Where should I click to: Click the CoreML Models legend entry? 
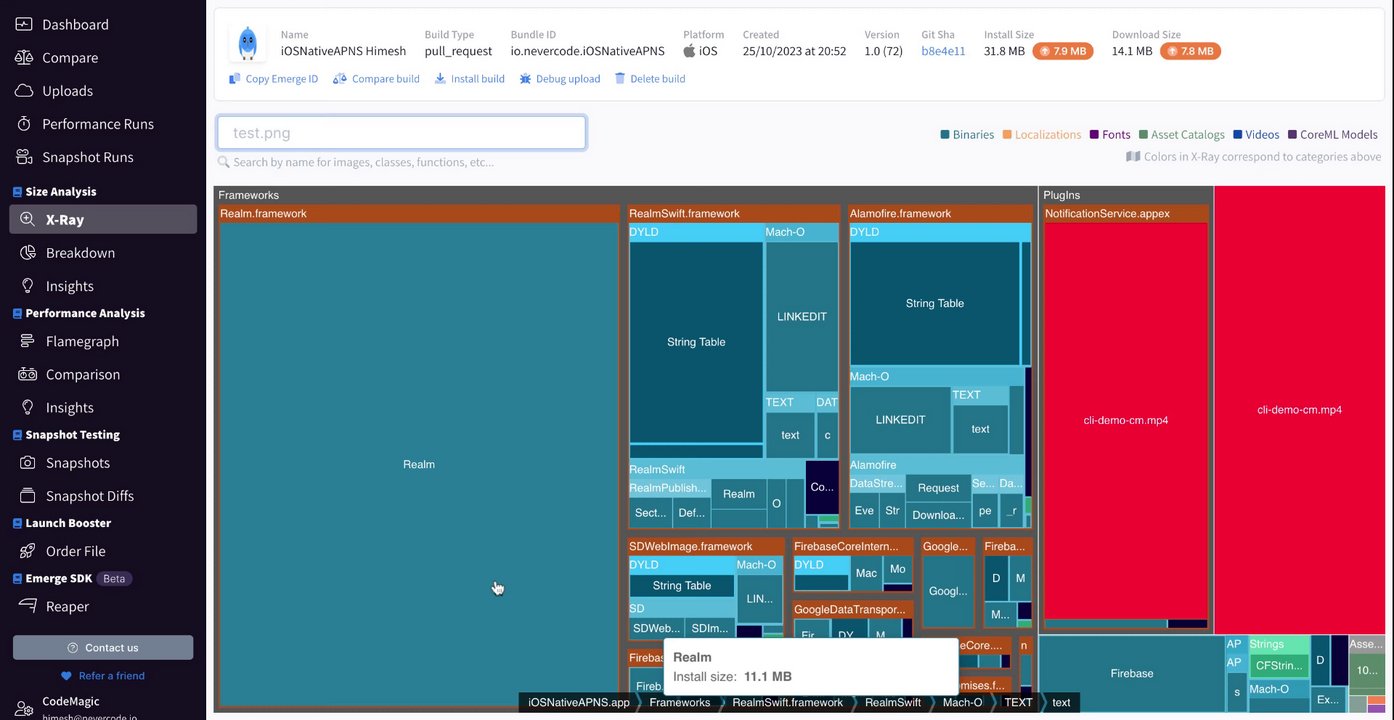click(1332, 134)
